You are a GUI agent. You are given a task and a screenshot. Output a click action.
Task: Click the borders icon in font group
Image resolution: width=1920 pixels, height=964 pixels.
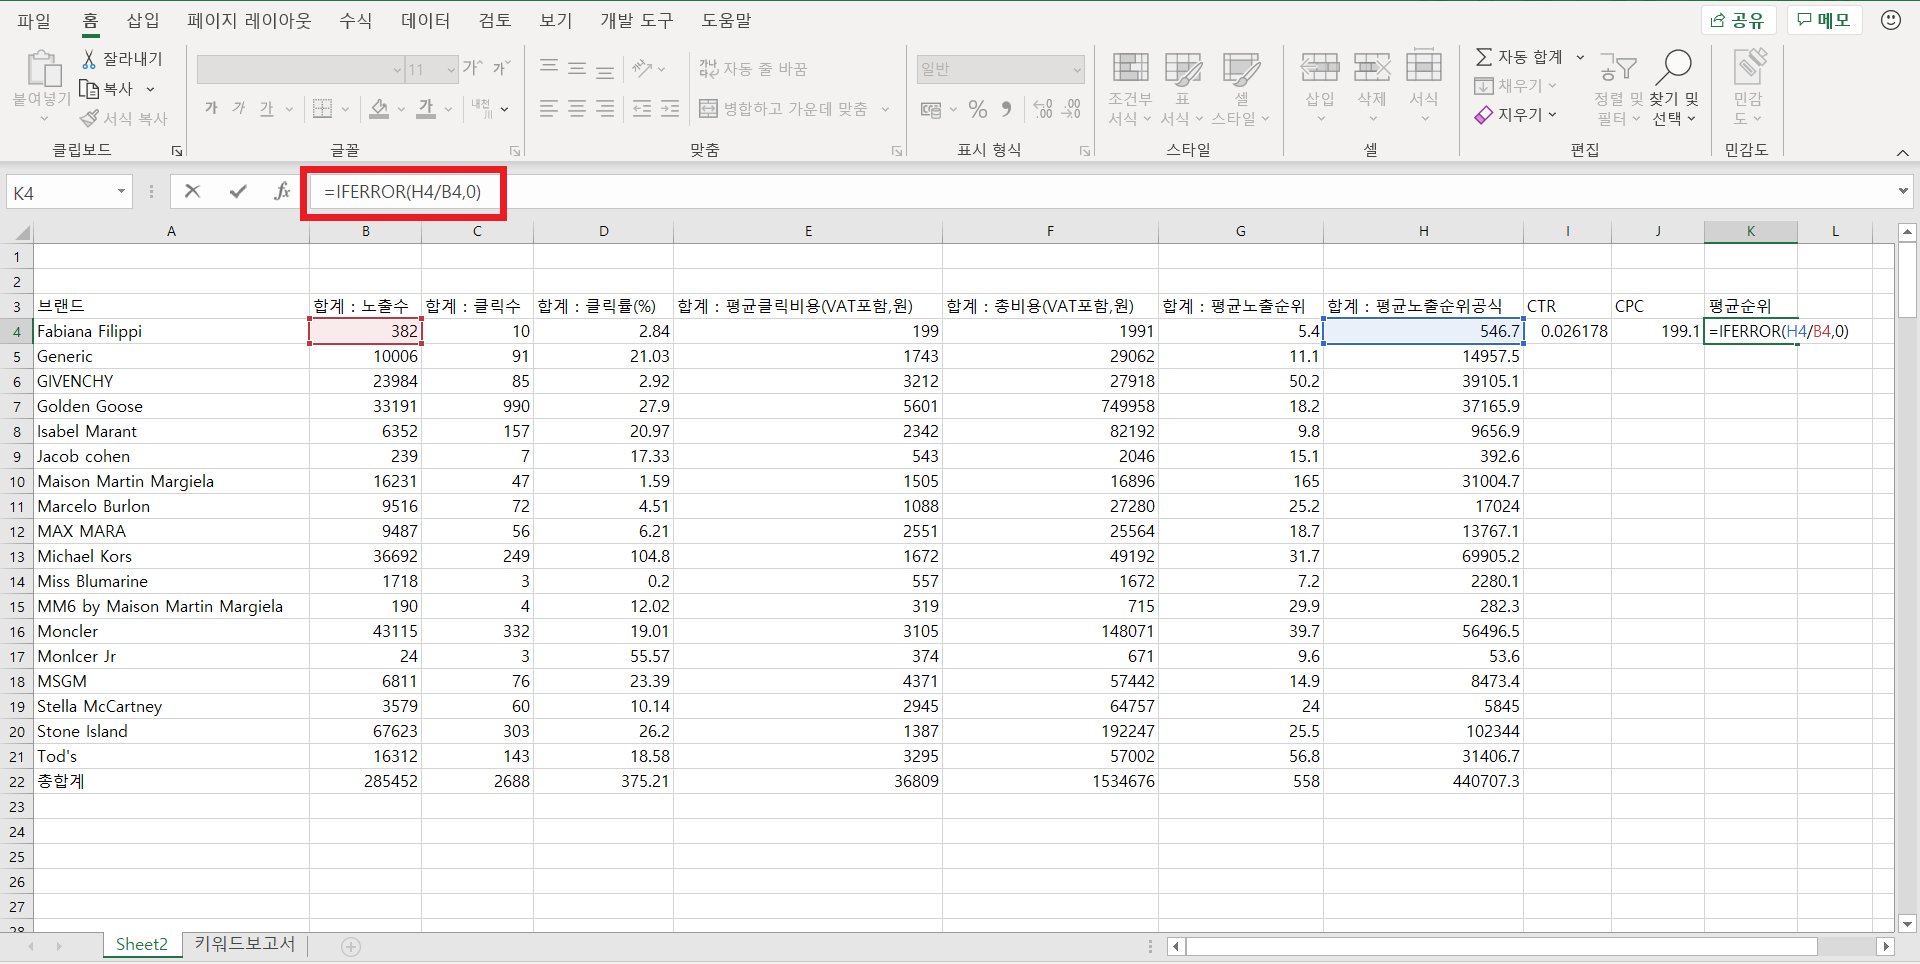[x=322, y=108]
